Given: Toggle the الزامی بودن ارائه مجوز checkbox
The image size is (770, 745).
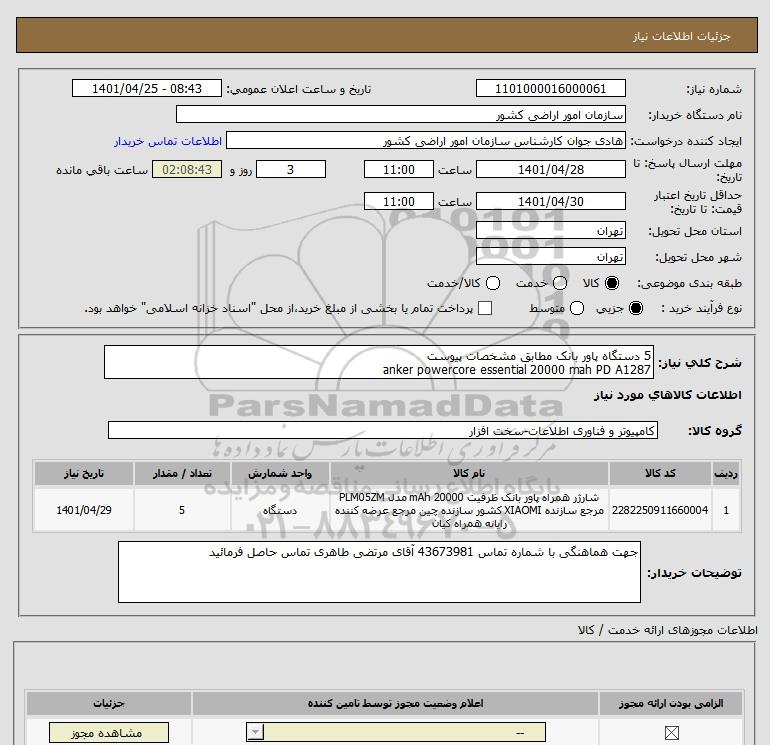Looking at the screenshot, I should click(x=671, y=733).
